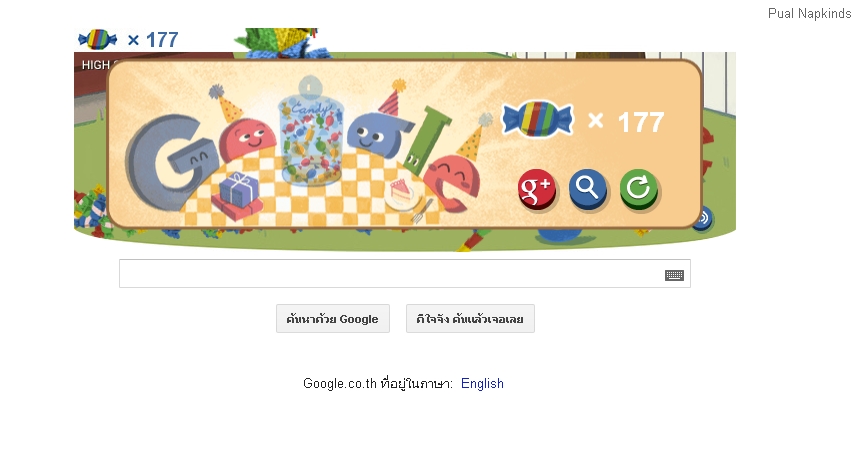
Task: Click the ดีใจจัง ค้นแล้วเจอเลย button
Action: point(470,319)
